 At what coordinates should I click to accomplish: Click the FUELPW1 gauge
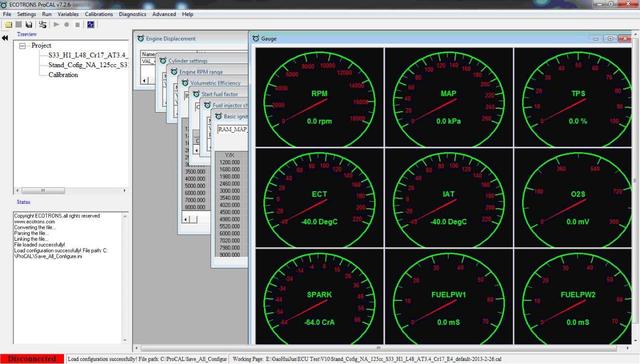click(x=449, y=297)
